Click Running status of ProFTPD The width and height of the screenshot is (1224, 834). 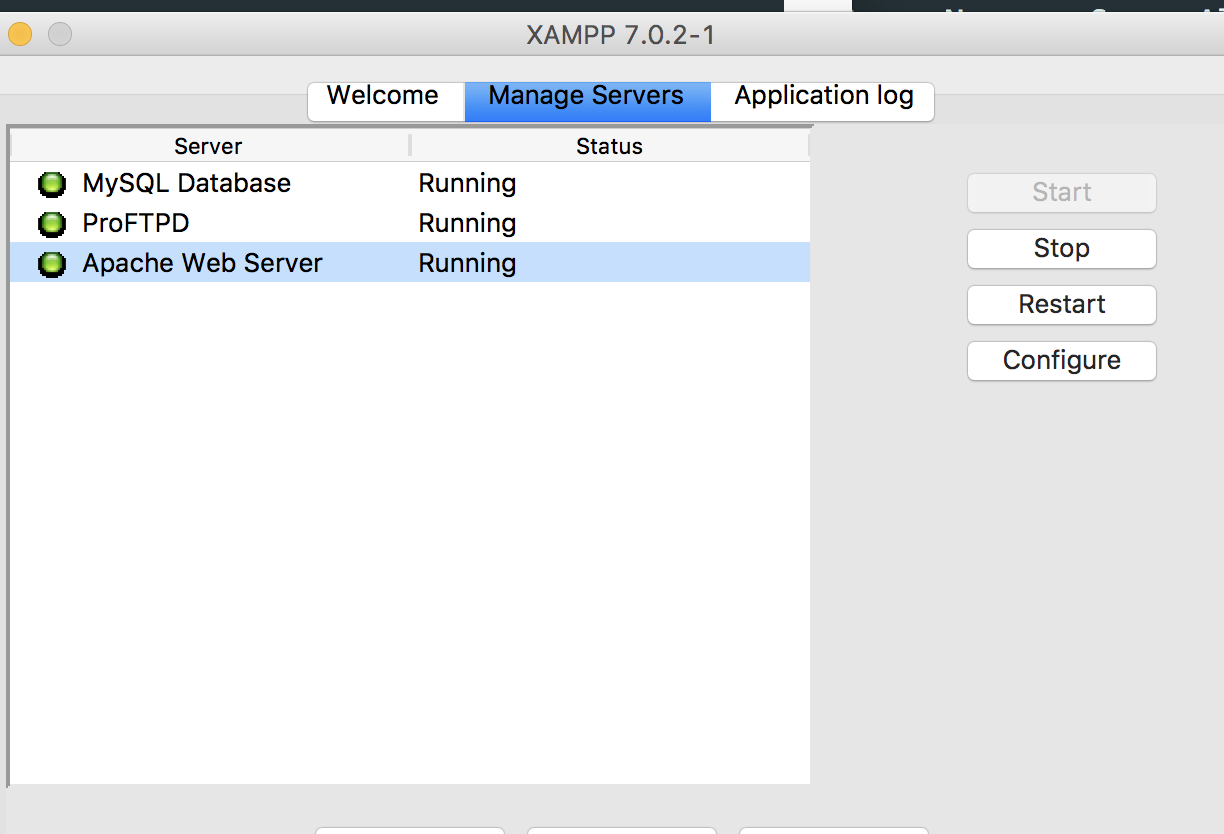(467, 224)
